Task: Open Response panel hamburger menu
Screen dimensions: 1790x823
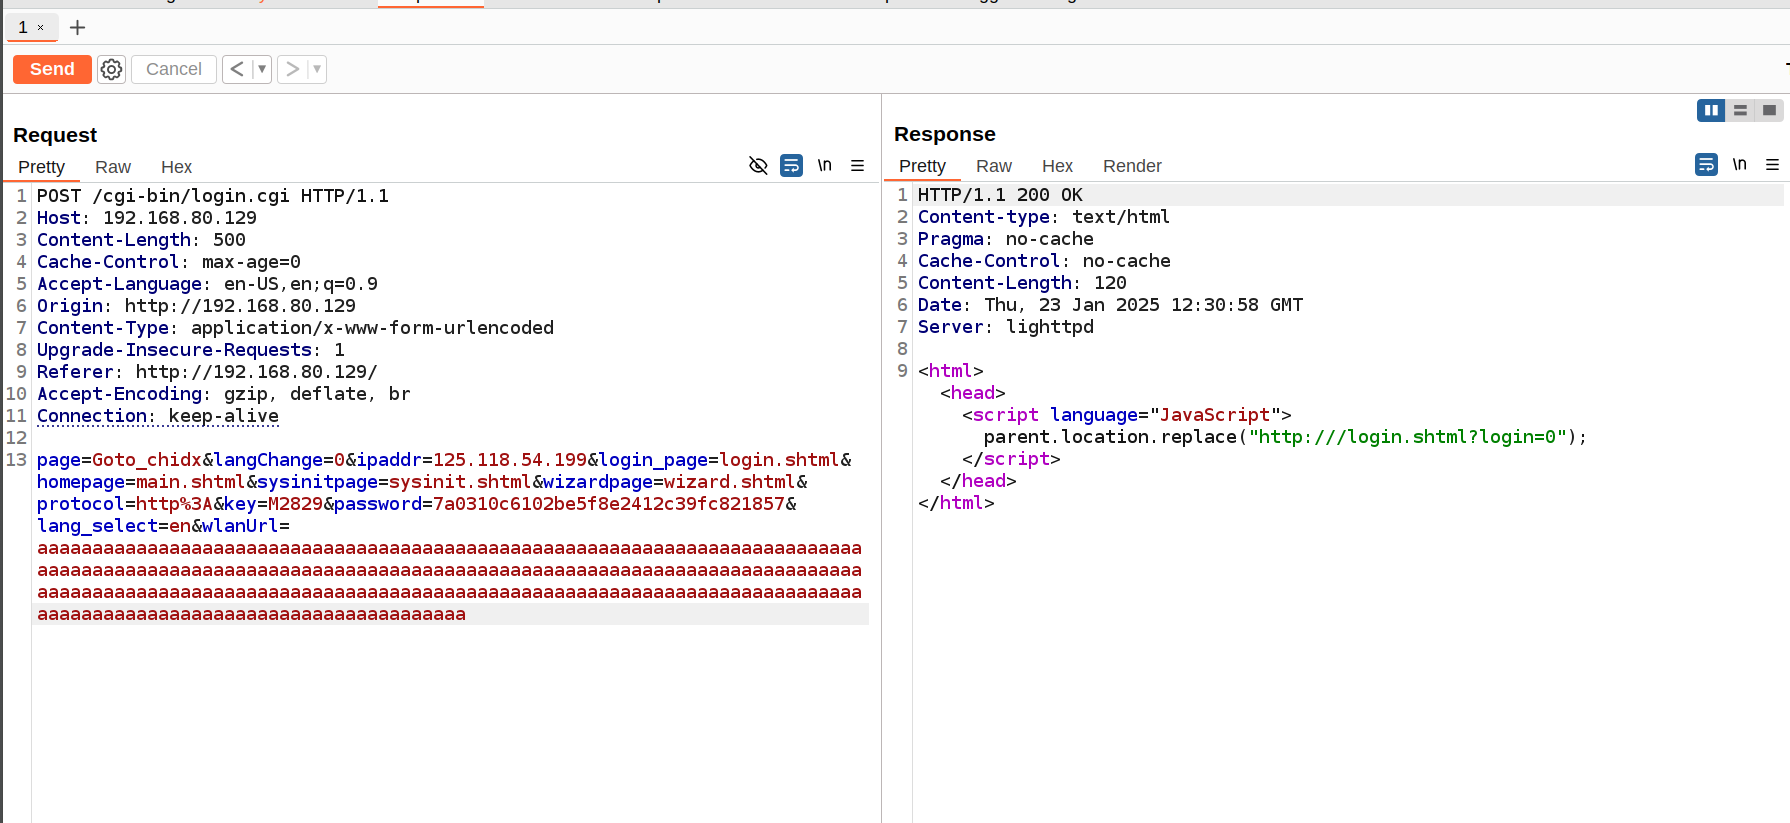Action: (x=1772, y=164)
